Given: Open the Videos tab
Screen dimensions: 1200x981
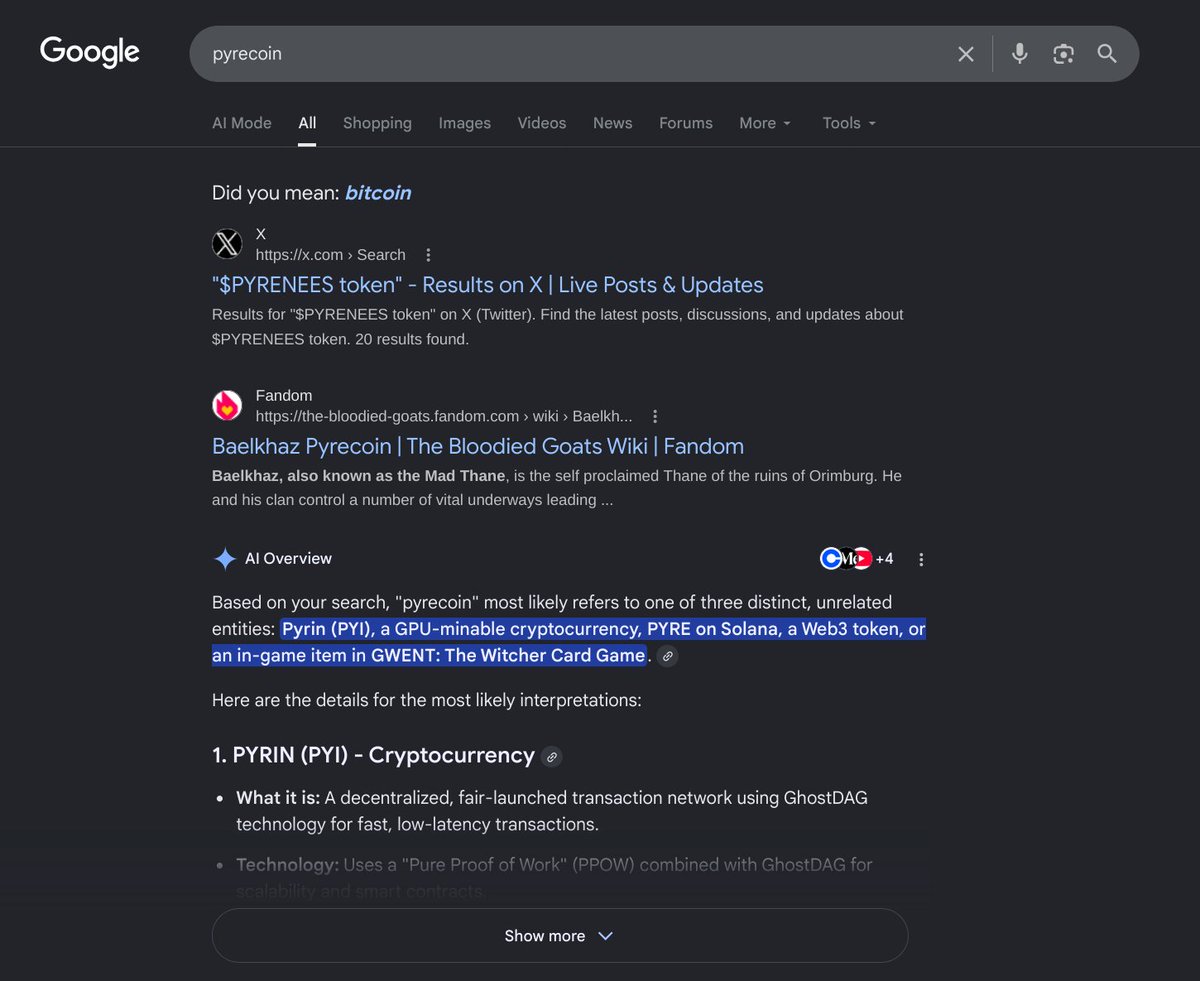Looking at the screenshot, I should [x=542, y=123].
